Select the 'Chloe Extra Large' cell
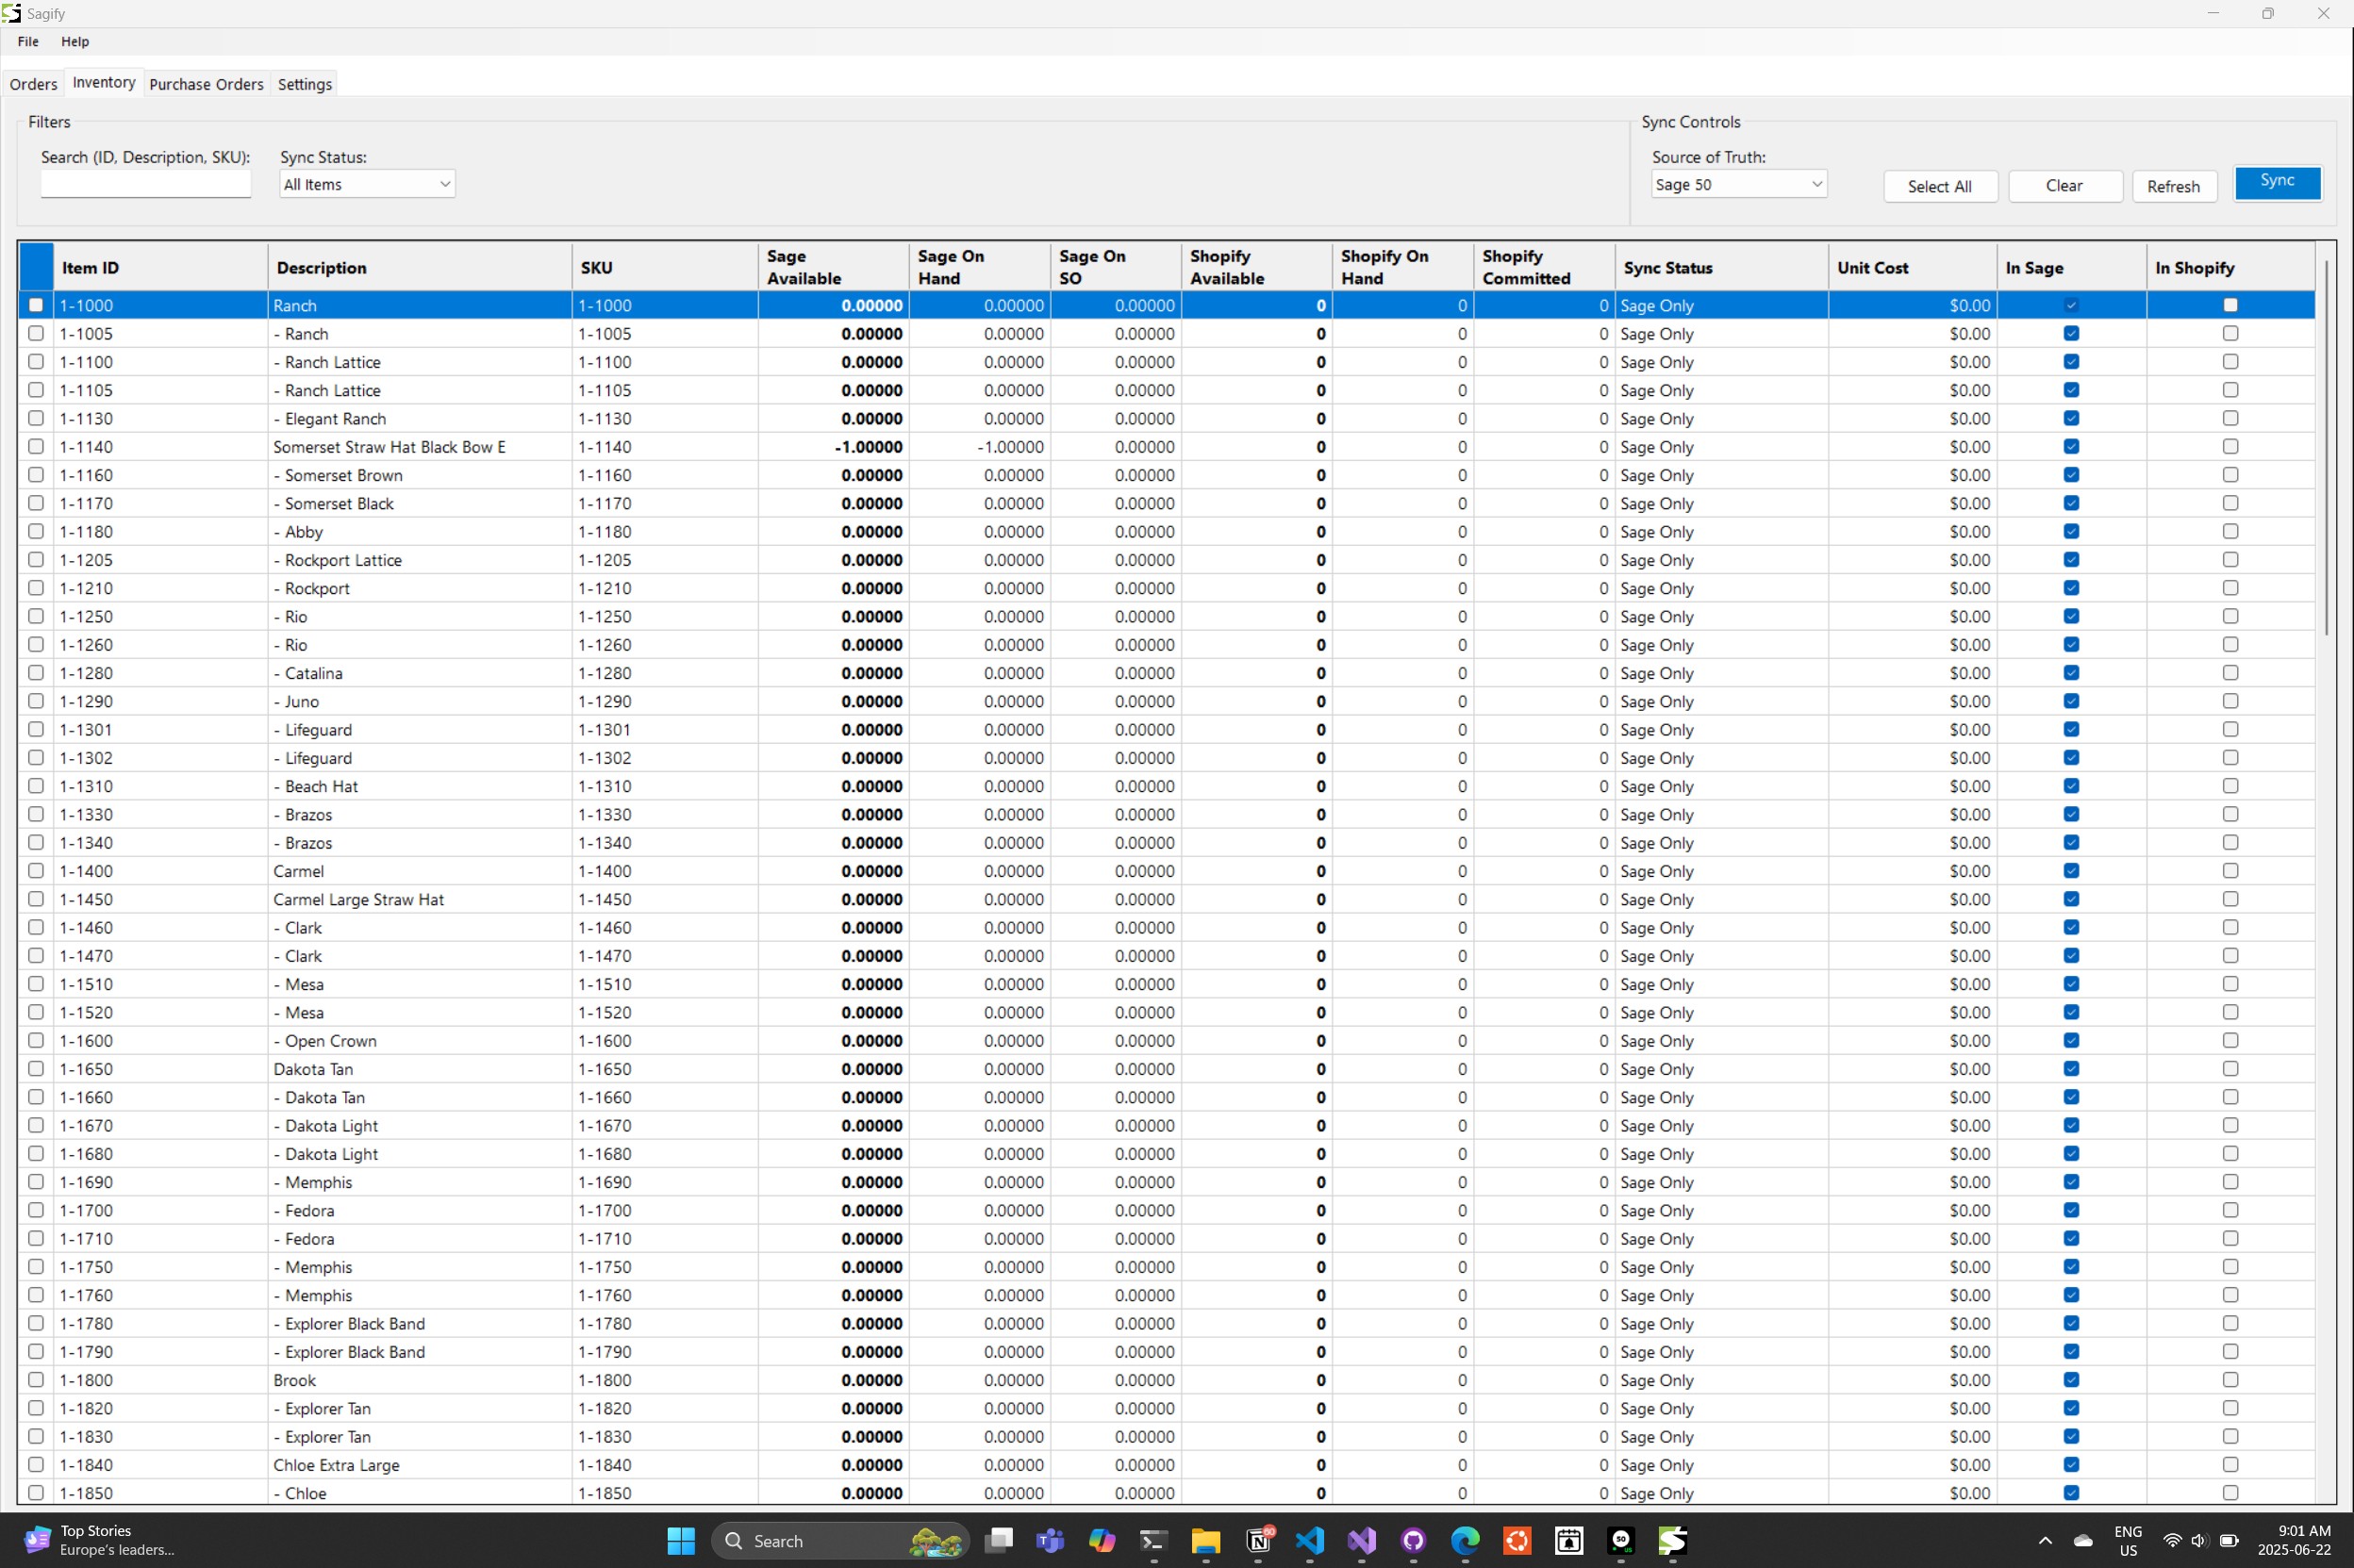The height and width of the screenshot is (1568, 2354). pos(420,1464)
